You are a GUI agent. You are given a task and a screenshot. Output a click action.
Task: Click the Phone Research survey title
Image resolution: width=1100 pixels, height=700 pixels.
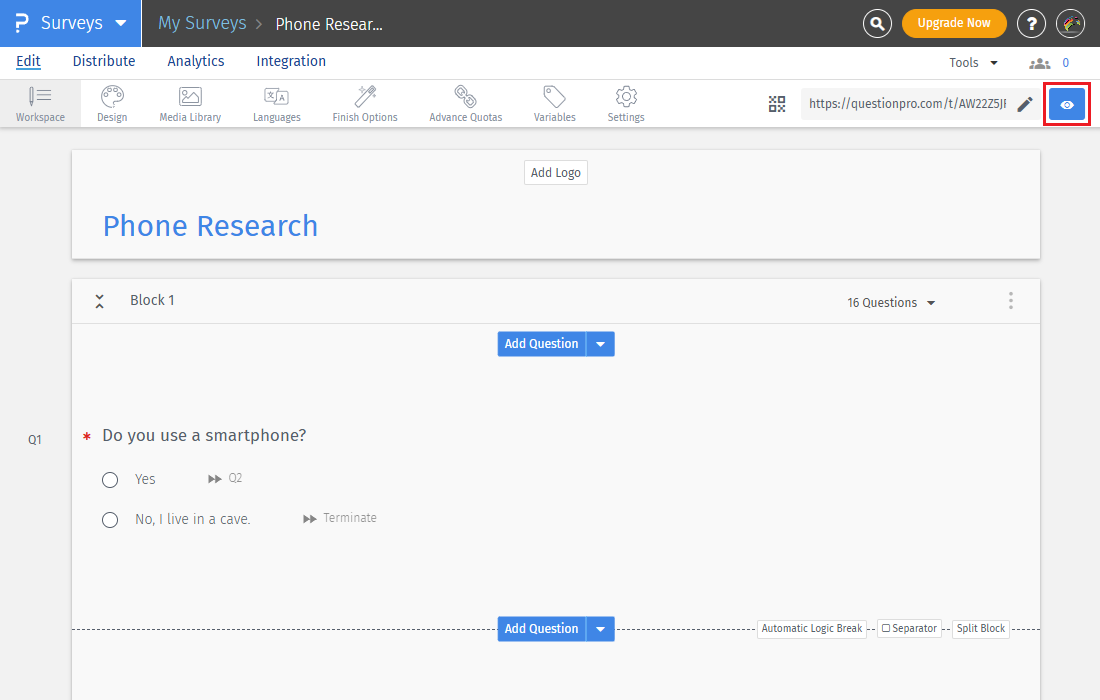210,226
